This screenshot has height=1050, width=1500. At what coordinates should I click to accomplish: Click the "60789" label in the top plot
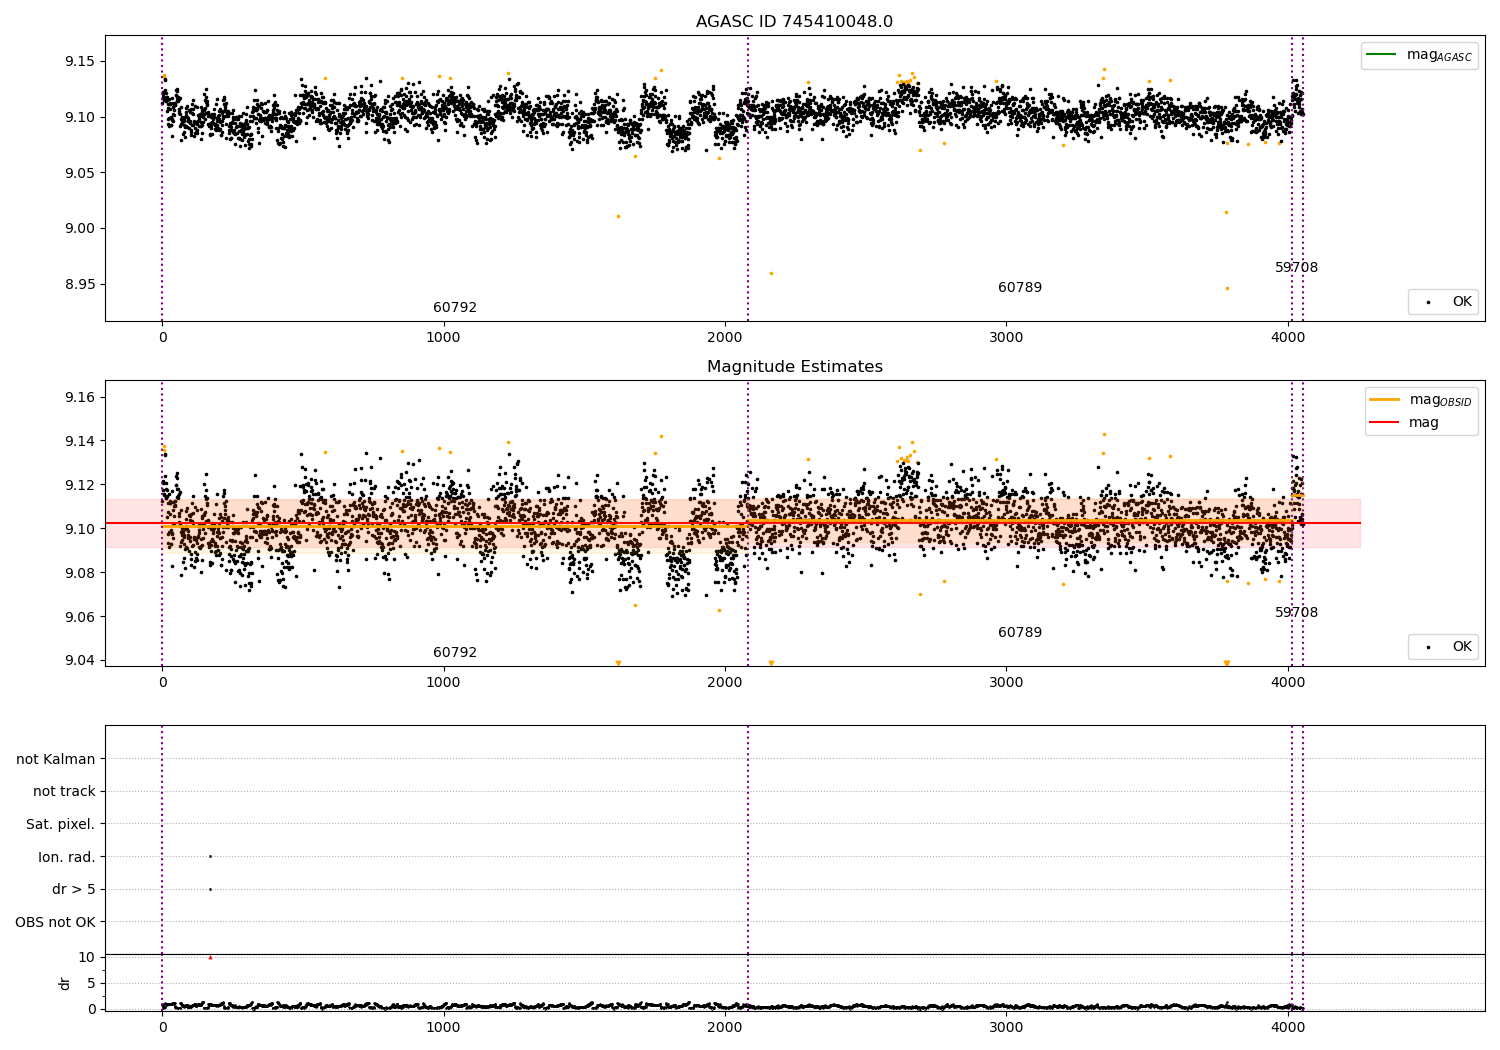point(1020,288)
